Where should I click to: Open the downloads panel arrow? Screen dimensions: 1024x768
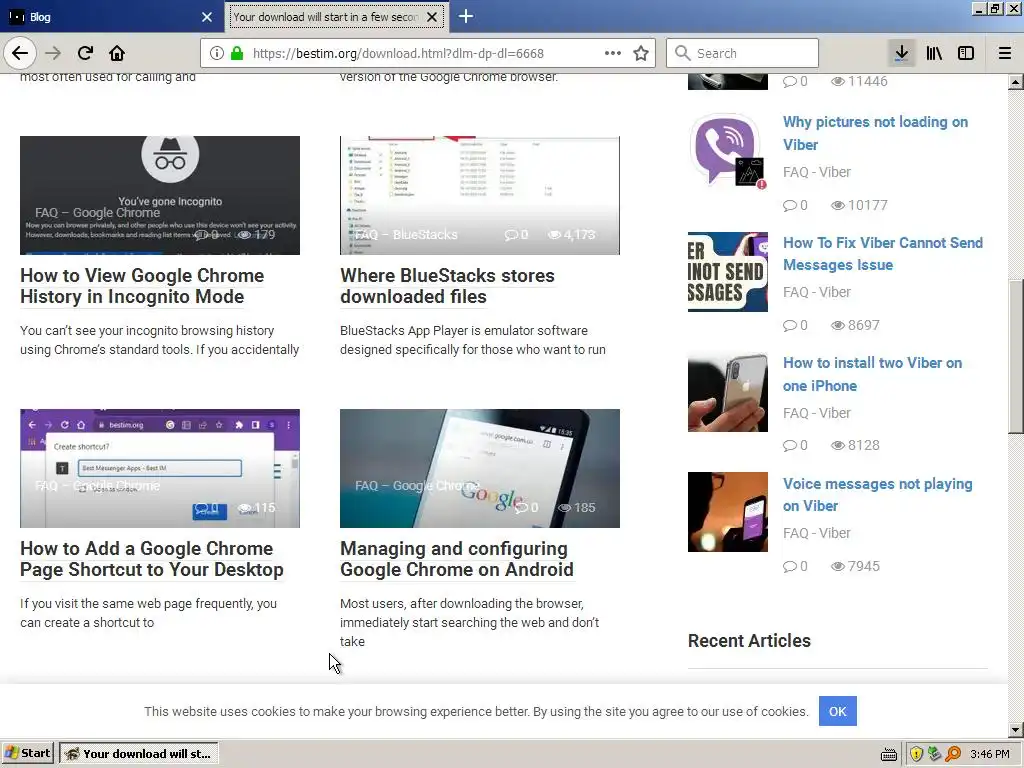click(x=902, y=54)
